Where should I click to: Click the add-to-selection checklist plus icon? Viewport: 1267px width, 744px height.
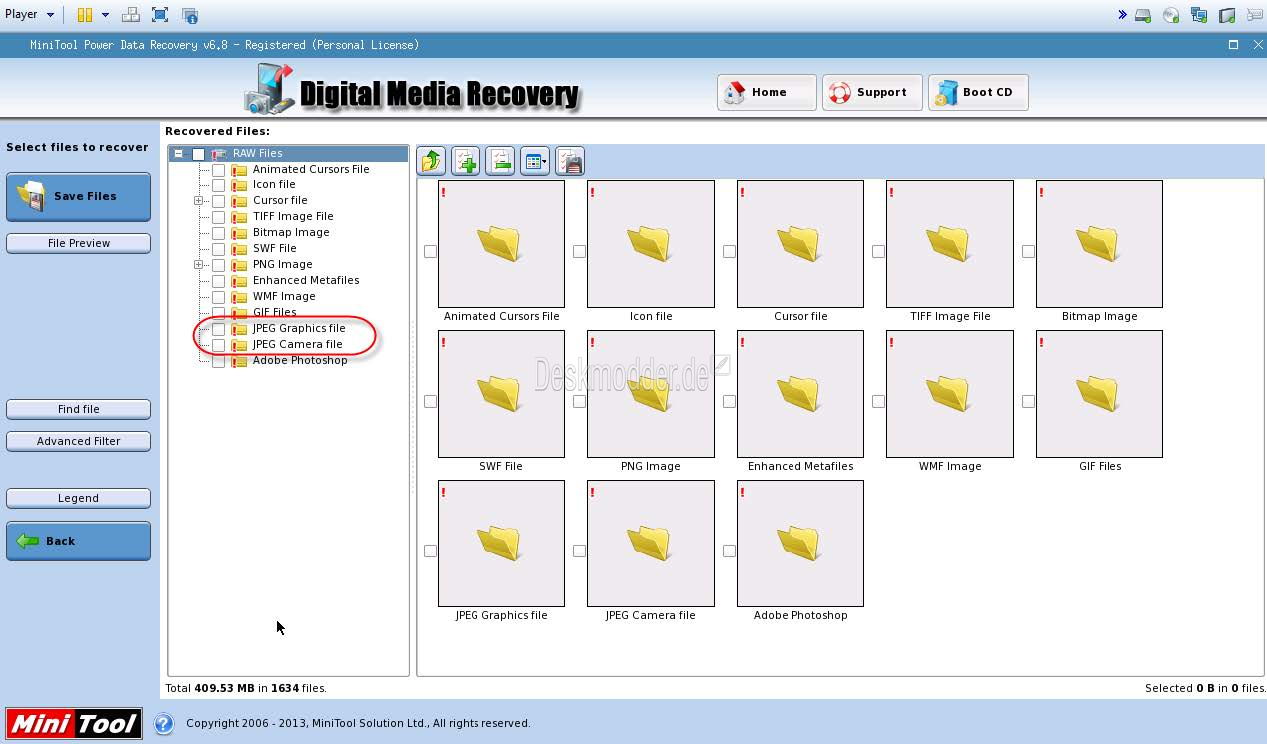coord(466,161)
